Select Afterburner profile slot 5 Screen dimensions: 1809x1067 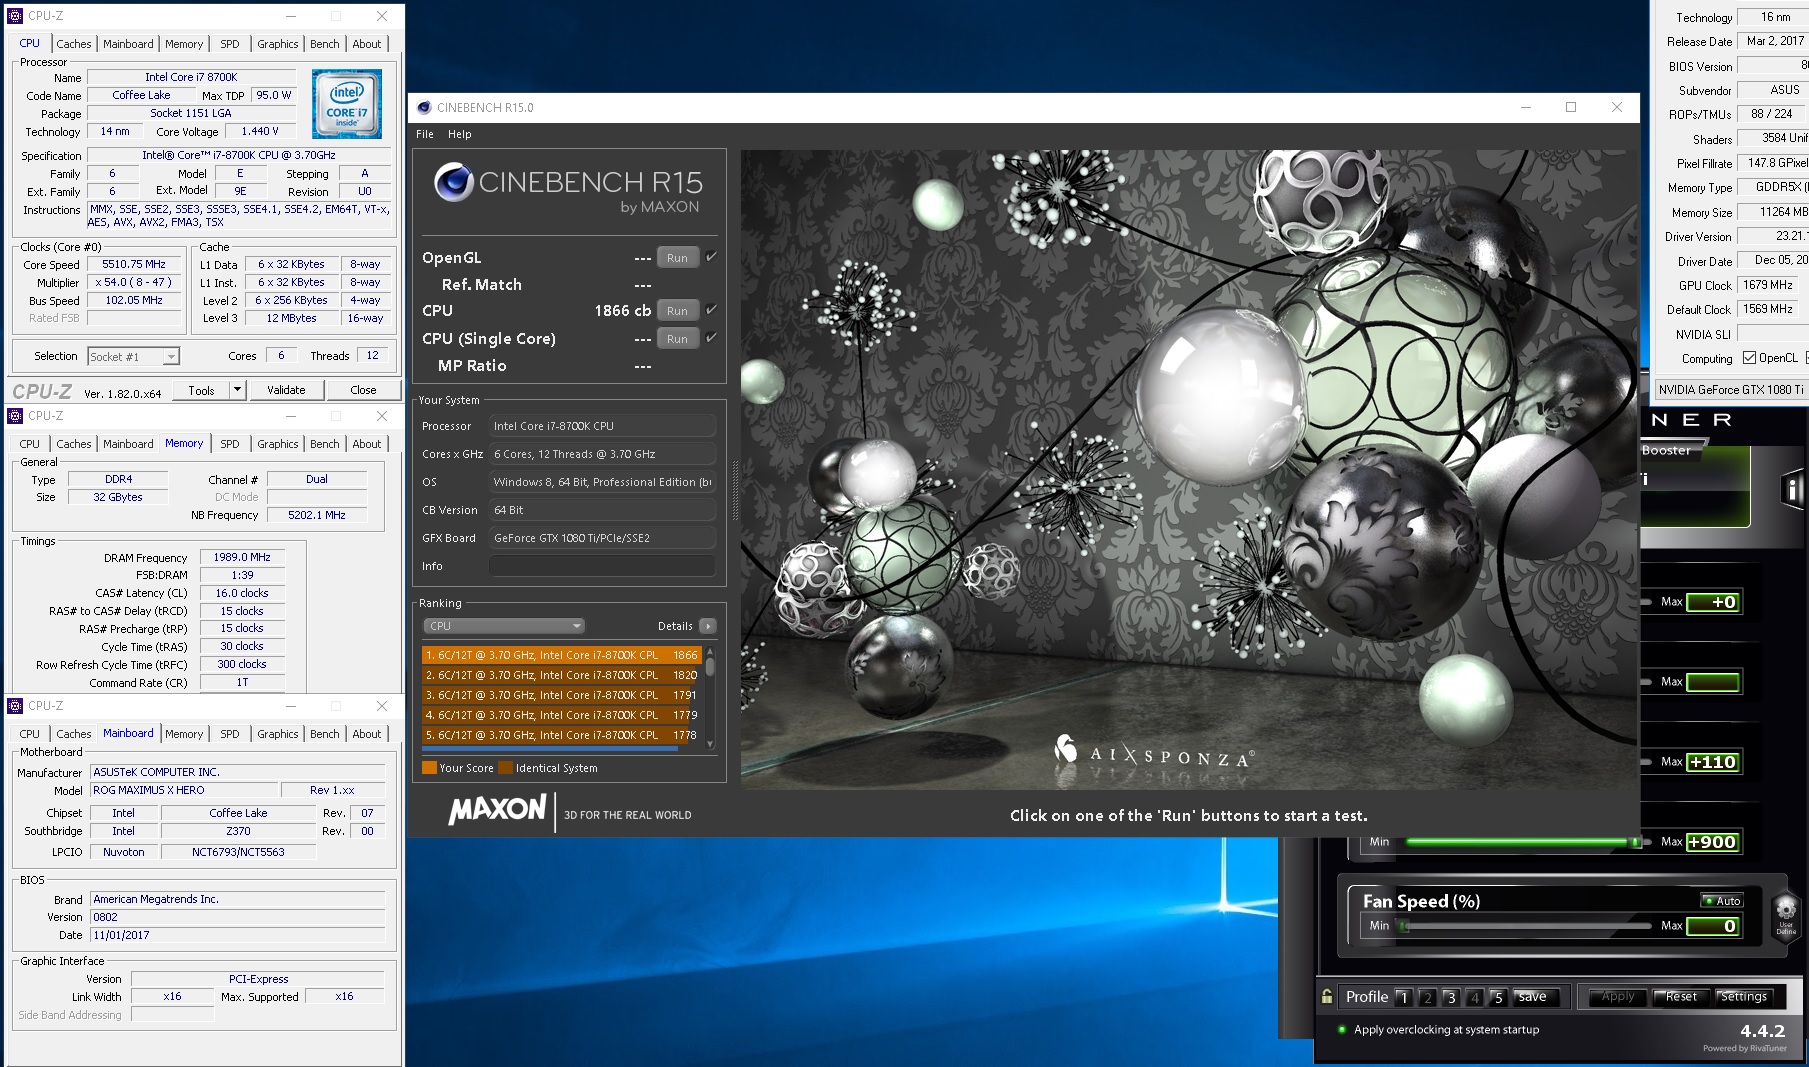tap(1497, 997)
